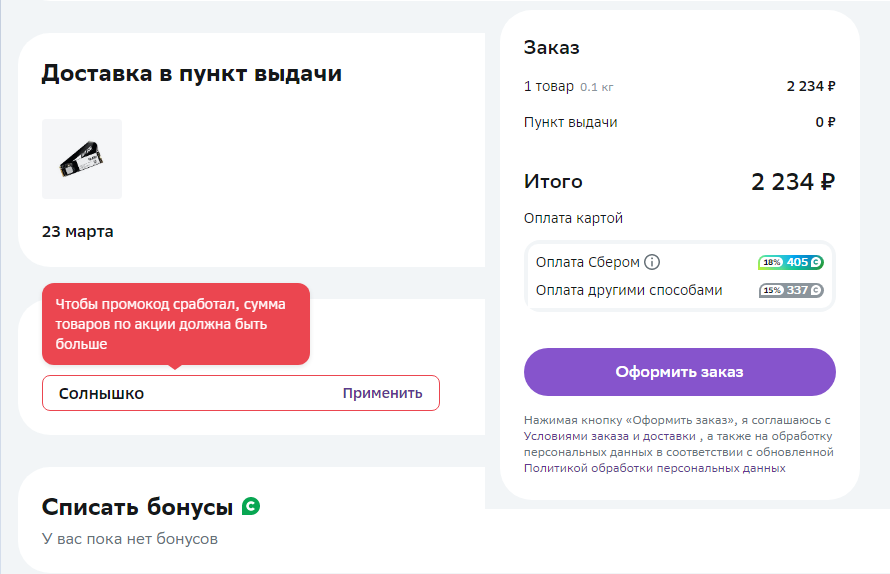The width and height of the screenshot is (890, 574).
Task: Select the Оплата Сбером payment option
Action: click(x=679, y=262)
